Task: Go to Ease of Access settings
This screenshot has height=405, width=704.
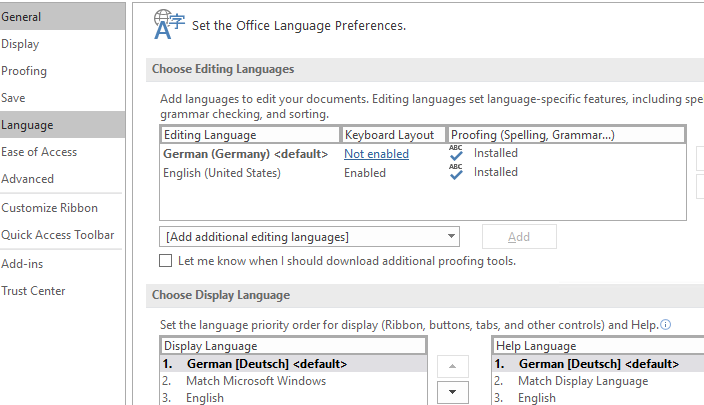Action: pos(39,152)
